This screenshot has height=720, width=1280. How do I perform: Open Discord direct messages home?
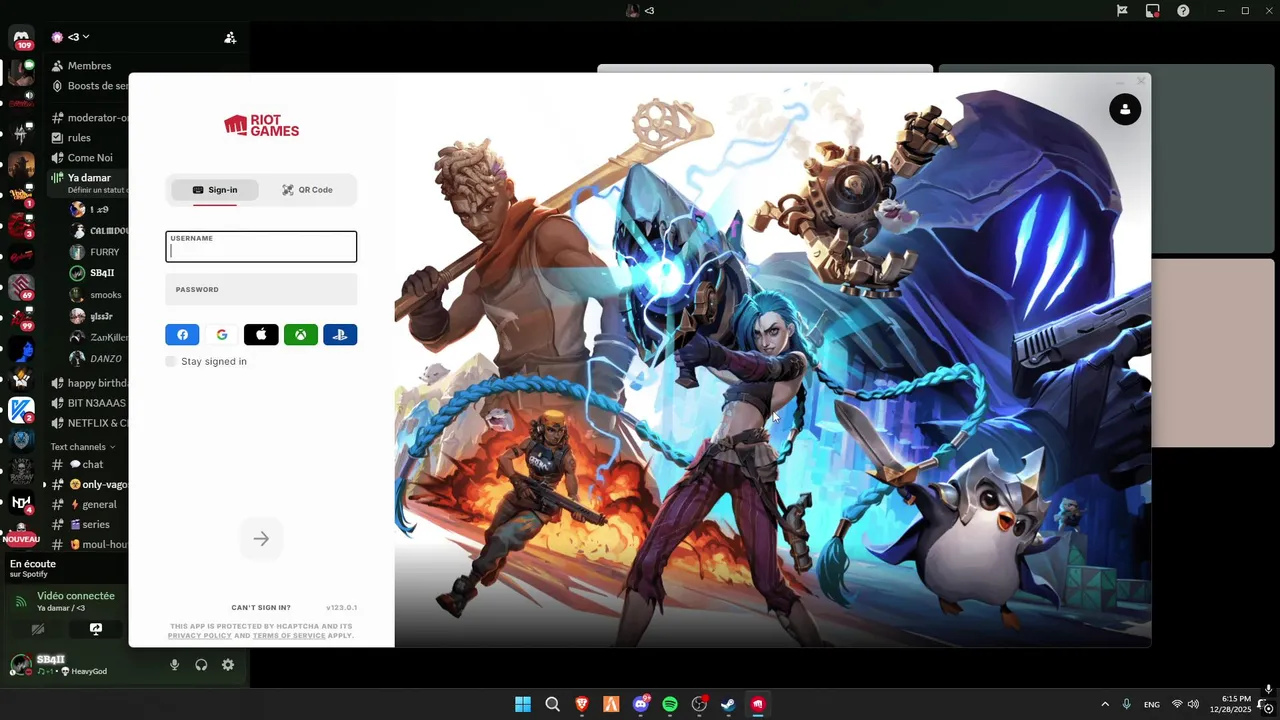pos(21,38)
